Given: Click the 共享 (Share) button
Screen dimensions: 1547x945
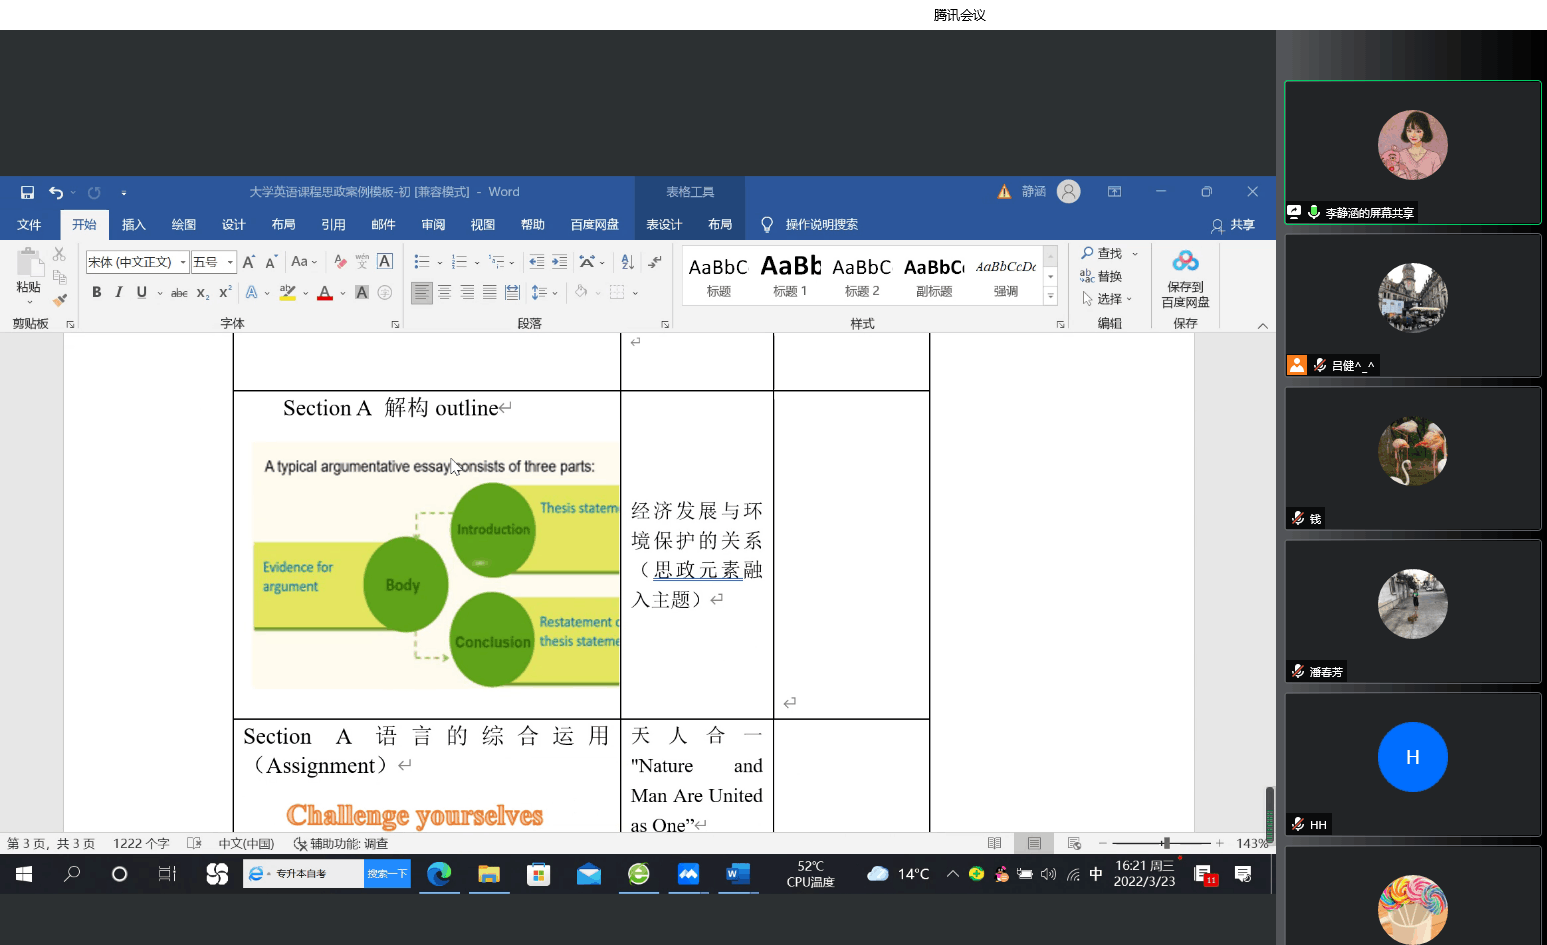Looking at the screenshot, I should [x=1233, y=225].
